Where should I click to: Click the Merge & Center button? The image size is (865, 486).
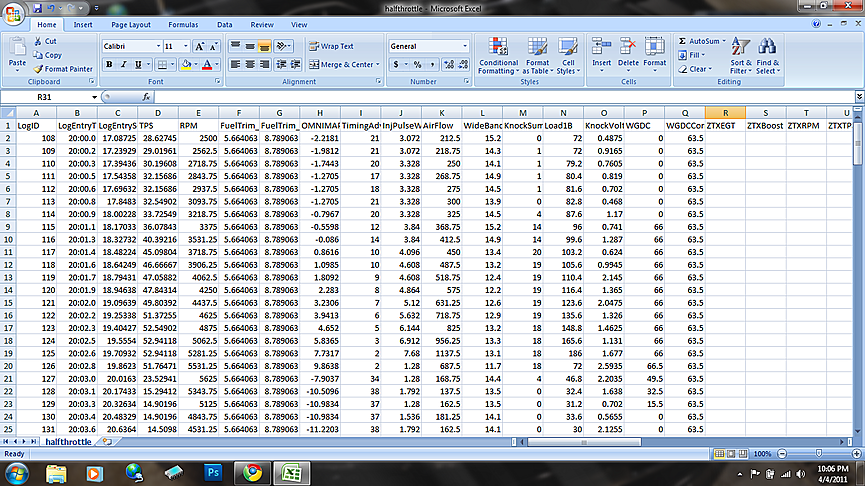point(344,65)
